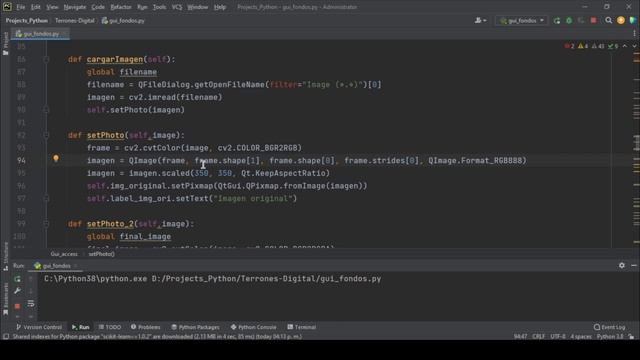
Task: Click Terrones-Digital breadcrumb in navigation bar
Action: [x=75, y=20]
